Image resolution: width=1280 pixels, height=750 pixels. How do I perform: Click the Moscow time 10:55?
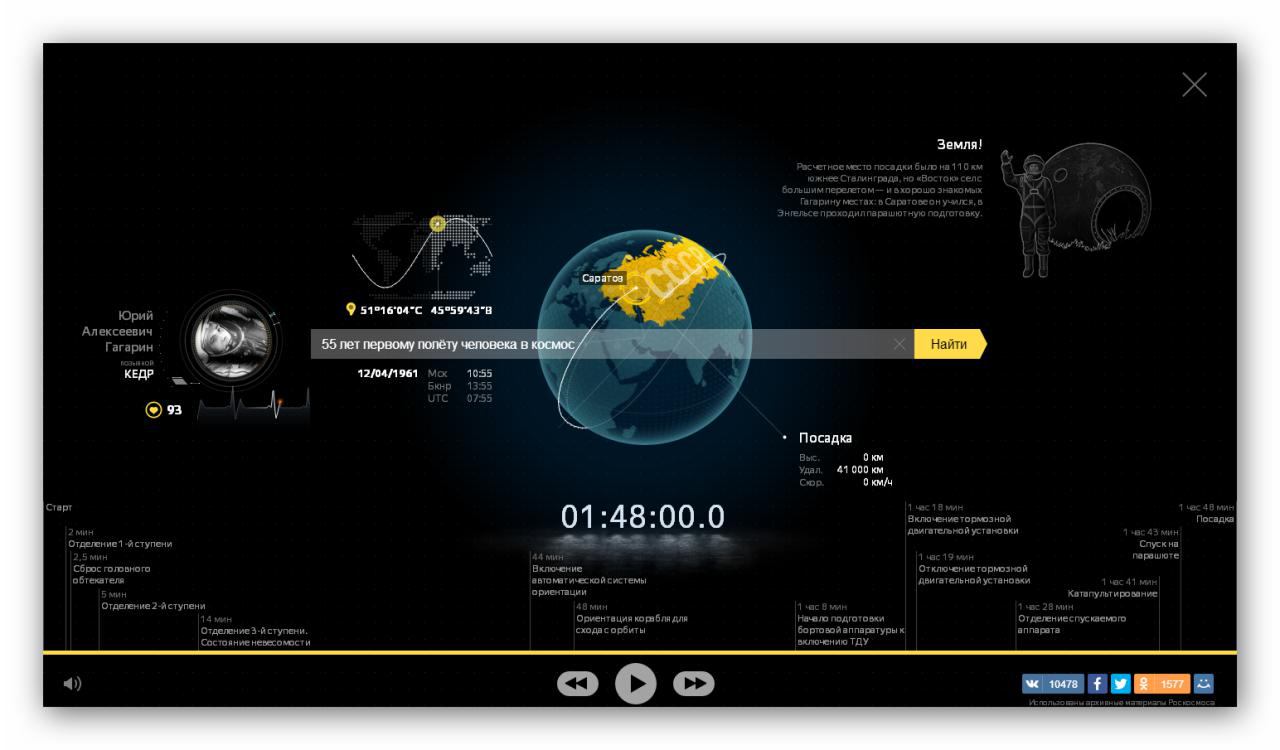click(479, 373)
